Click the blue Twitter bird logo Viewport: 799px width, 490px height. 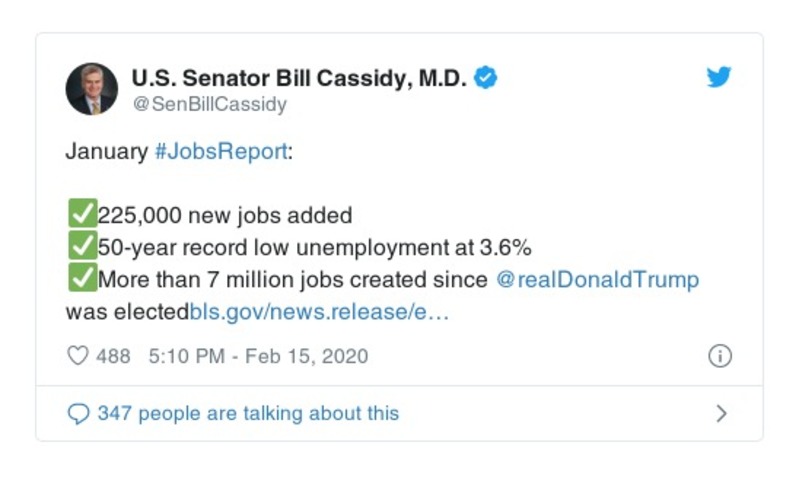point(719,78)
